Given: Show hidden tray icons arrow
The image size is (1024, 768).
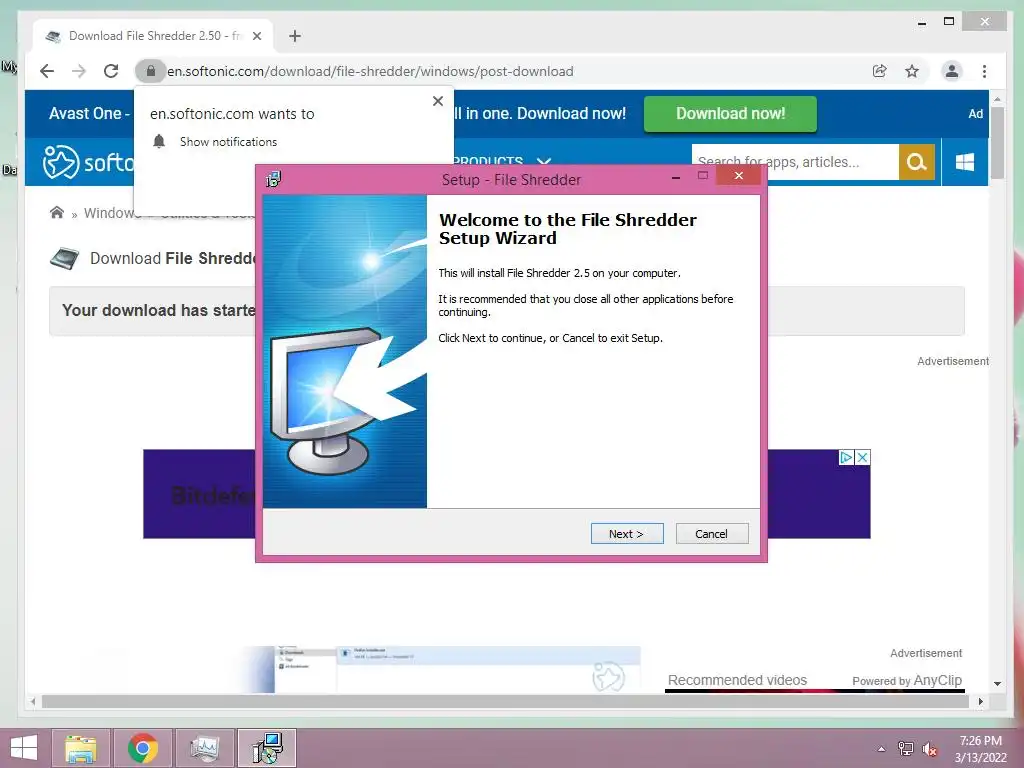Looking at the screenshot, I should tap(882, 749).
